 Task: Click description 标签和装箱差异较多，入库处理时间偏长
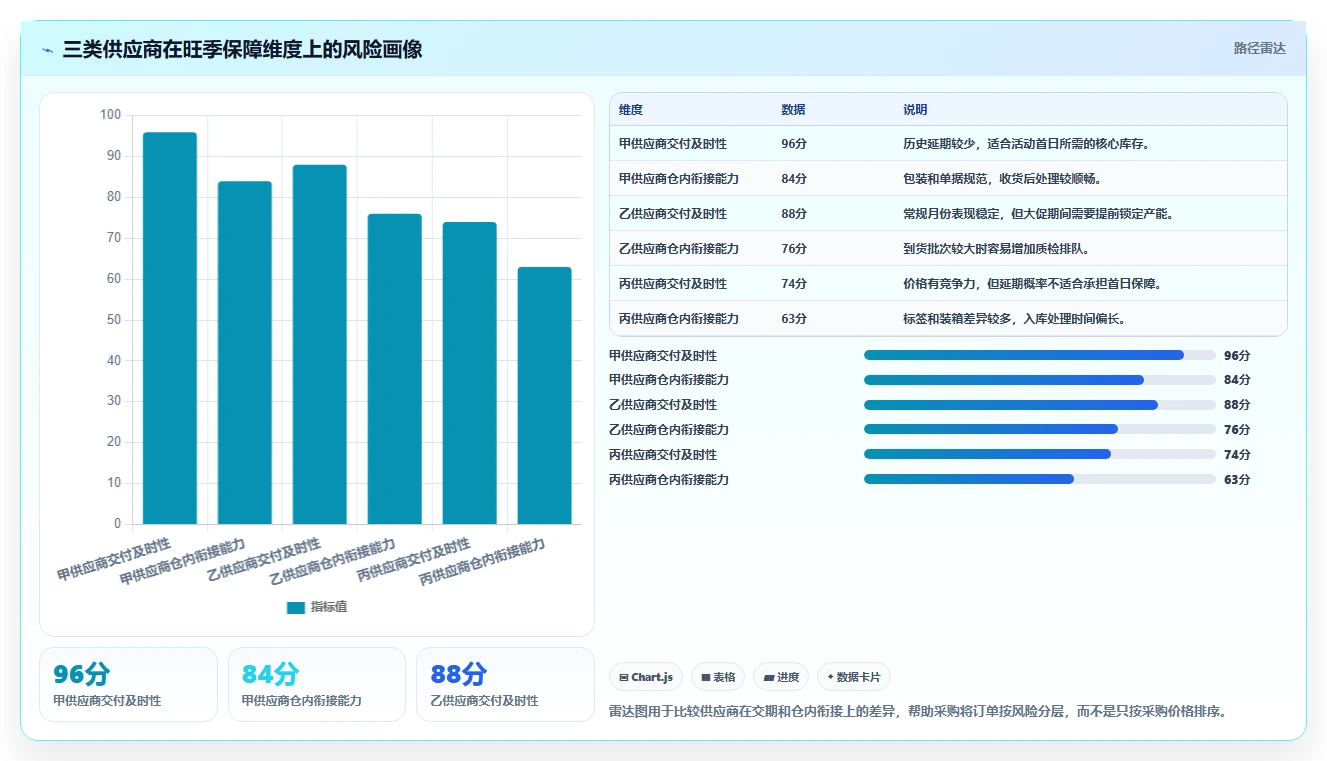click(1014, 319)
